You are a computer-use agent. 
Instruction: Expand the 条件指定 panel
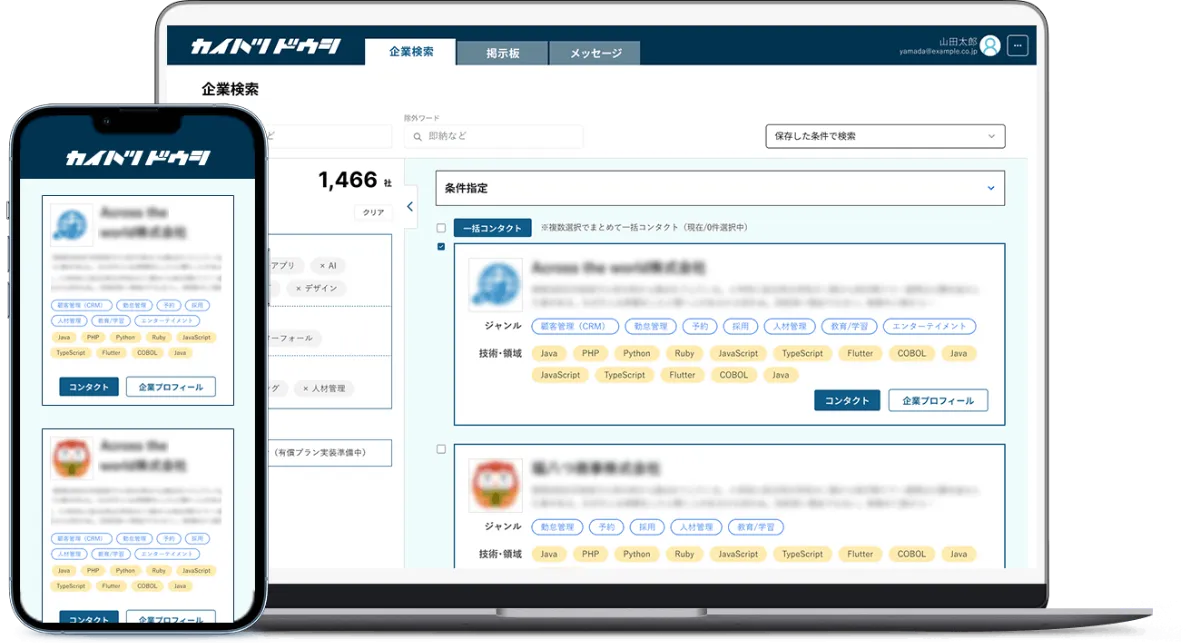point(720,188)
